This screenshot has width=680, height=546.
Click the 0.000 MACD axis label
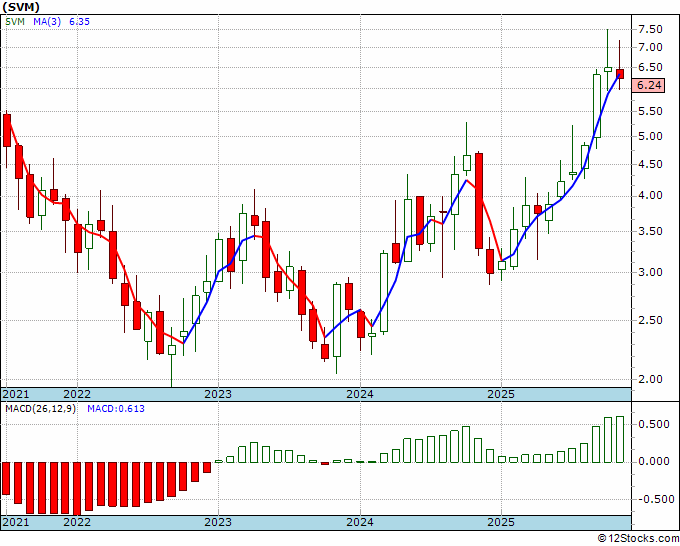point(654,461)
